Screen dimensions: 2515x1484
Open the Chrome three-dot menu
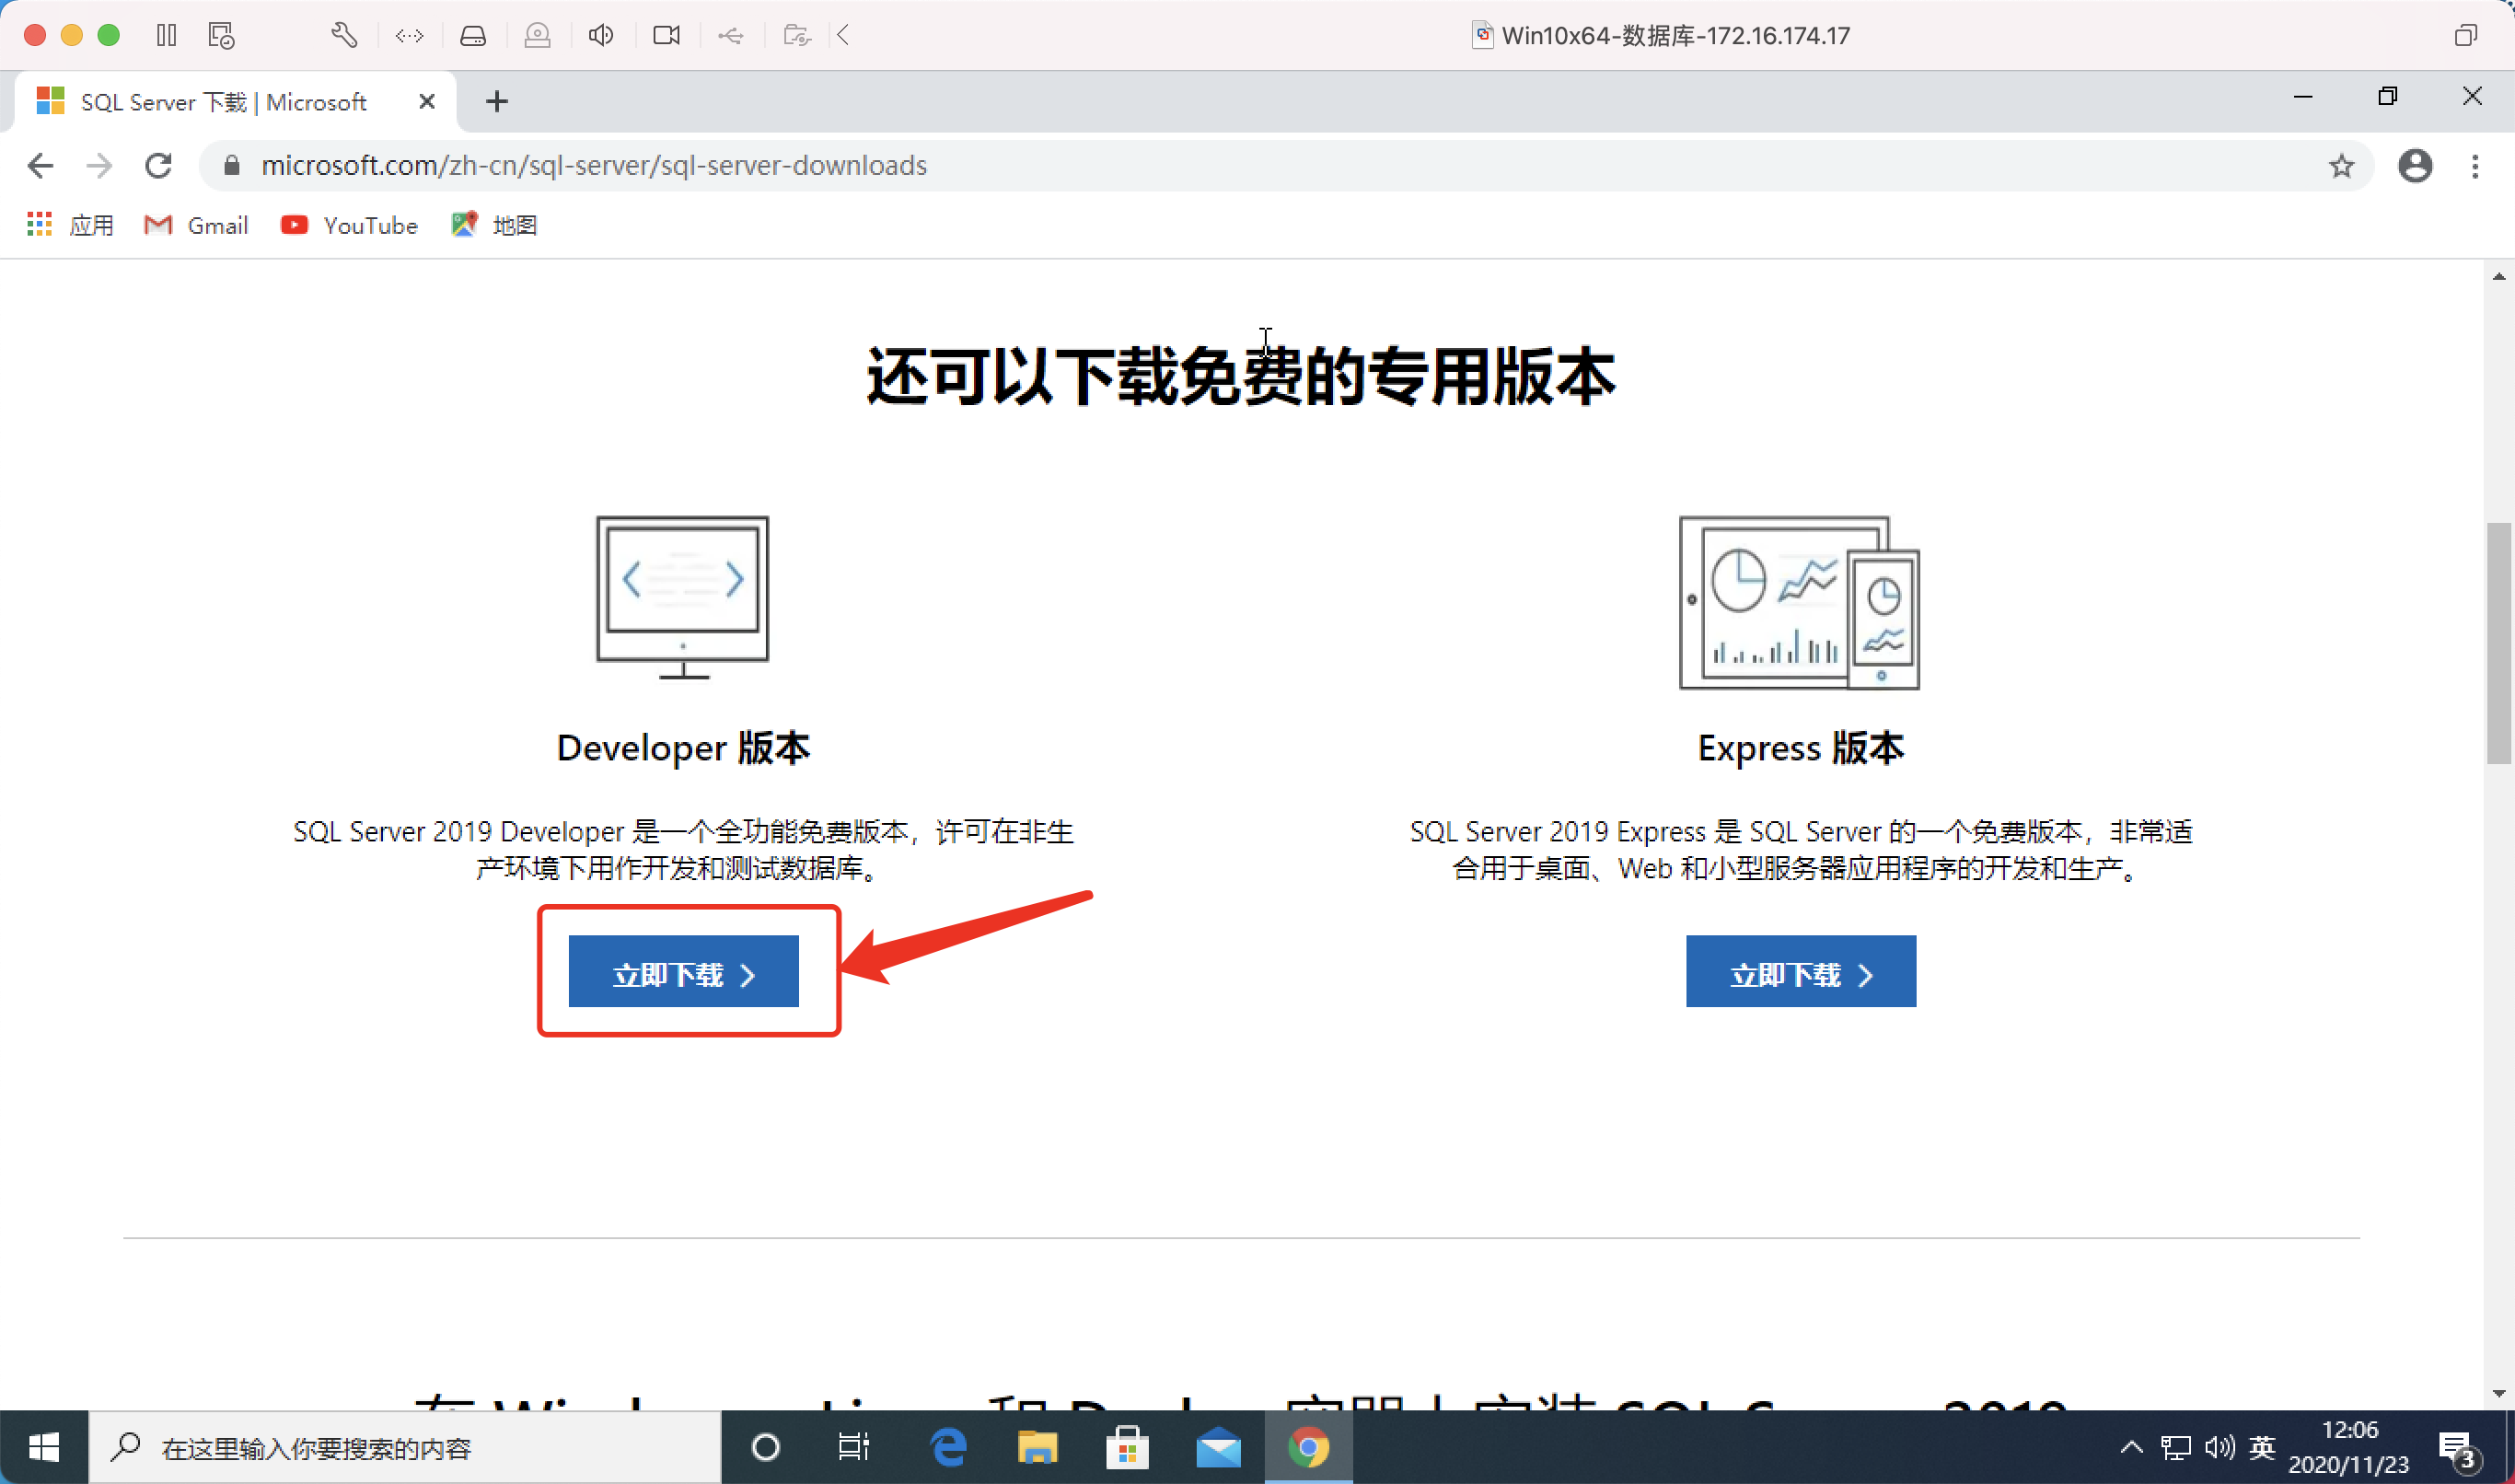coord(2475,166)
